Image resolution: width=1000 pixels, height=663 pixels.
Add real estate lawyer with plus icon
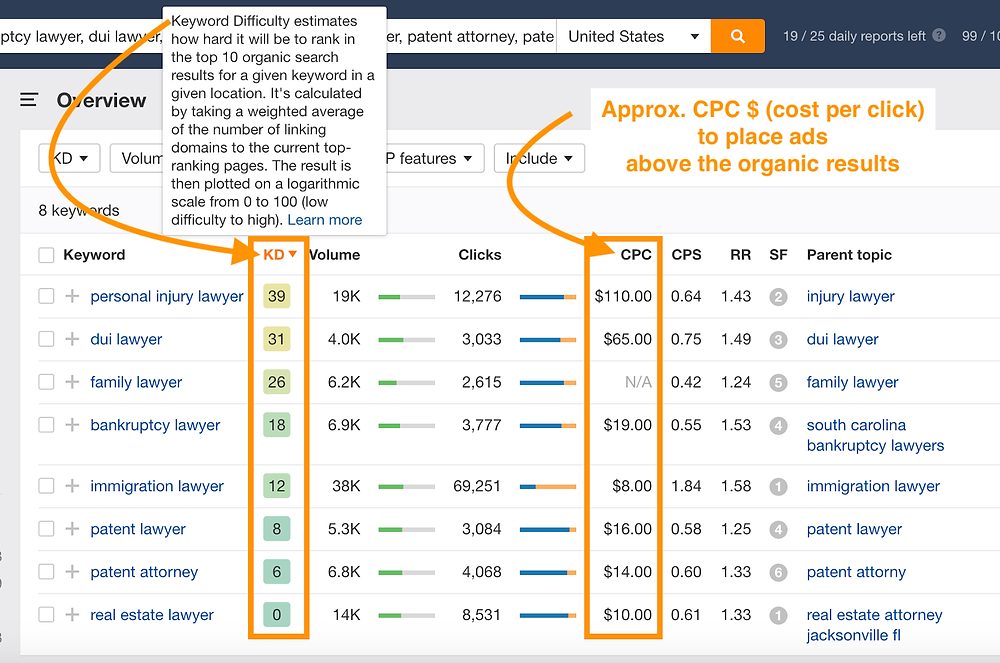[72, 615]
